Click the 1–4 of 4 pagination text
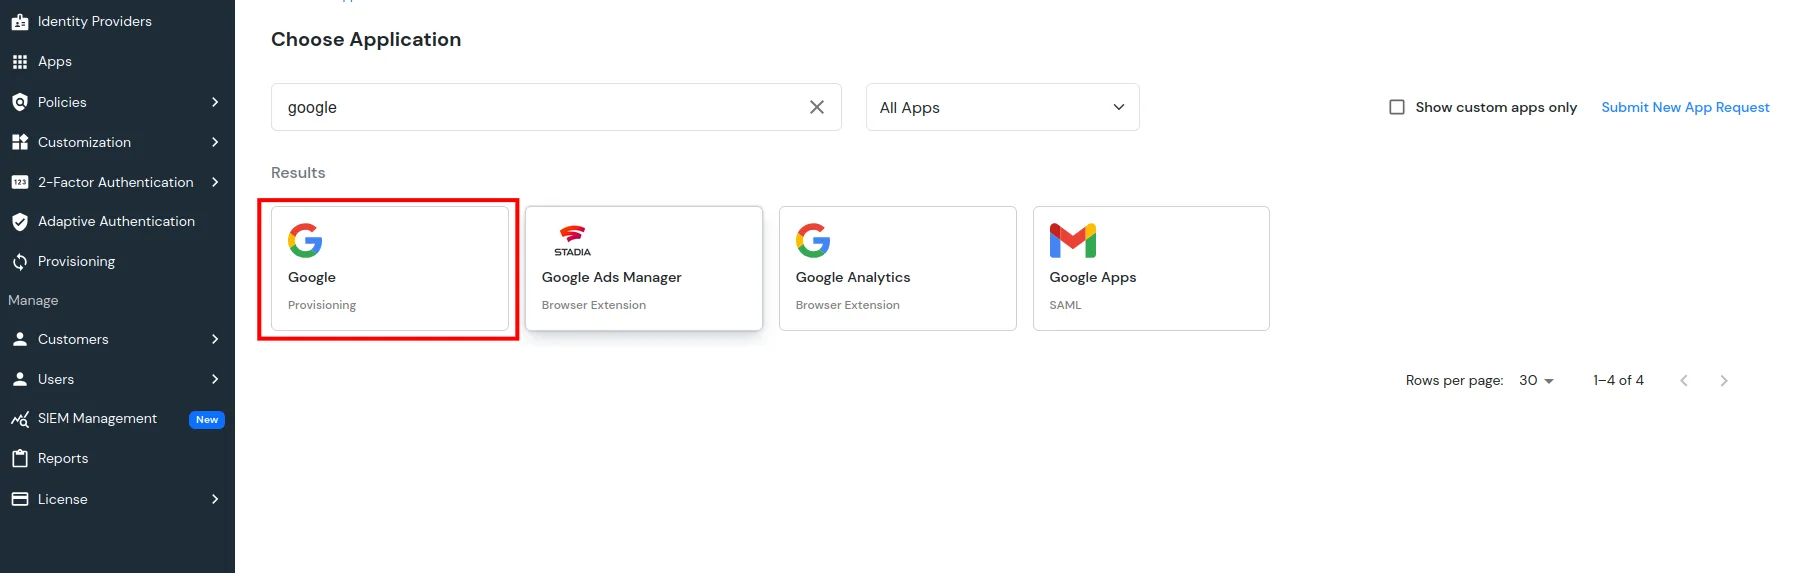 pos(1618,381)
